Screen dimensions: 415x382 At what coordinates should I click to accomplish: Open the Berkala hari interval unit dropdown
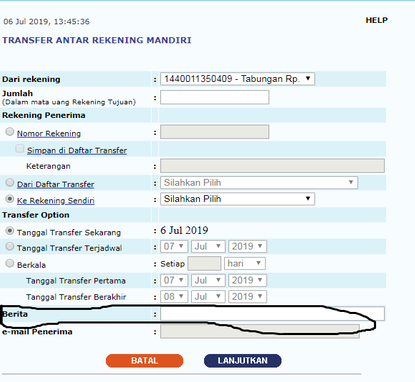click(245, 264)
